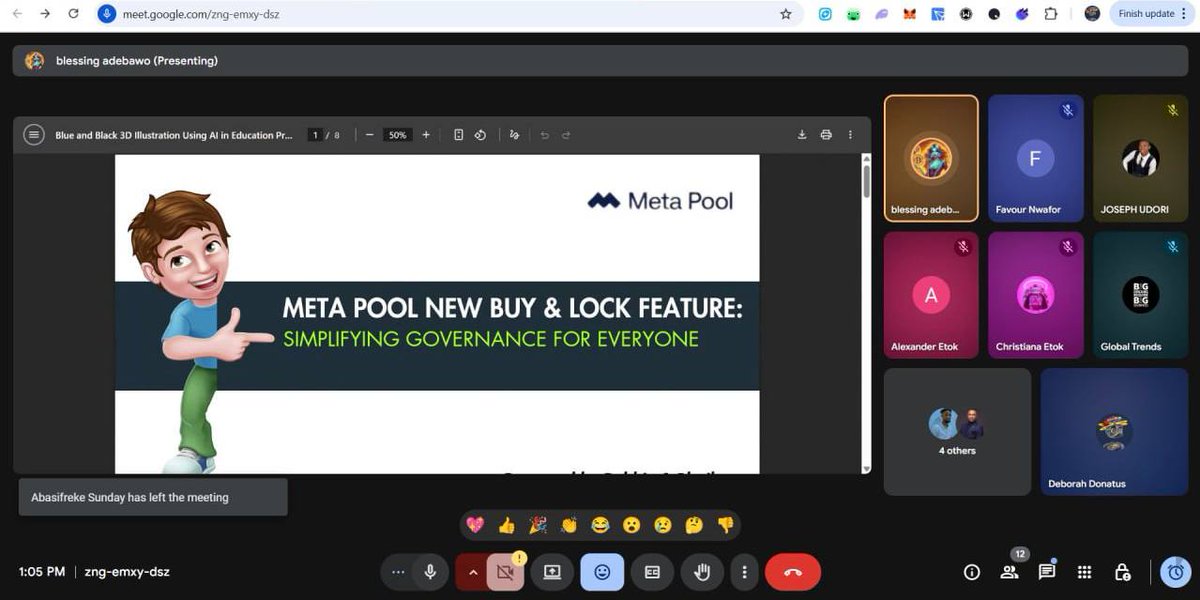Raise your hand
The width and height of the screenshot is (1200, 600).
[x=702, y=572]
